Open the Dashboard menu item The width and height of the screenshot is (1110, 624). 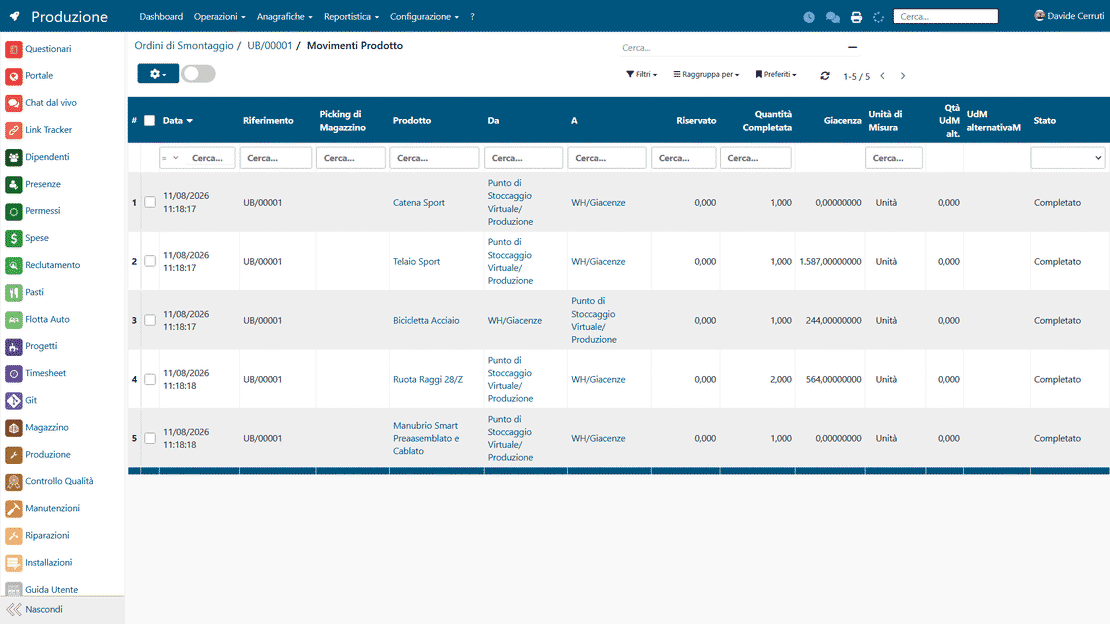coord(161,16)
